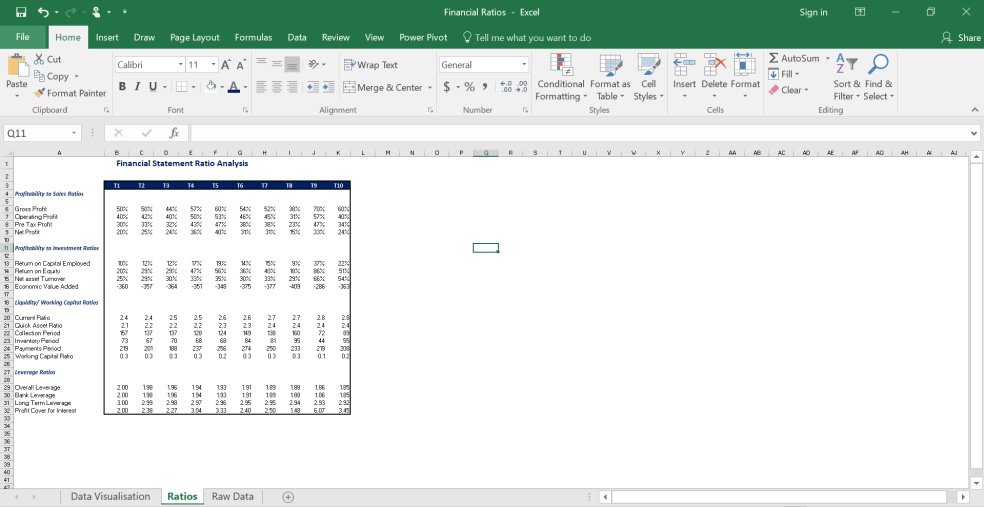Image resolution: width=984 pixels, height=507 pixels.
Task: Click Decrease Decimal icon
Action: [x=521, y=87]
